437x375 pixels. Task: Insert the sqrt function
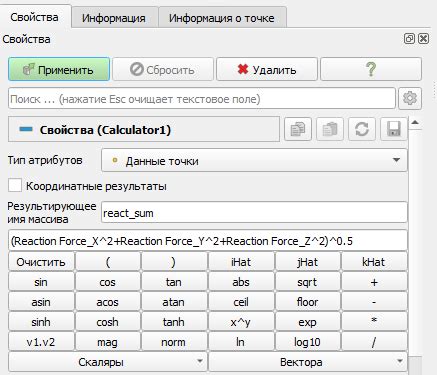pyautogui.click(x=308, y=282)
